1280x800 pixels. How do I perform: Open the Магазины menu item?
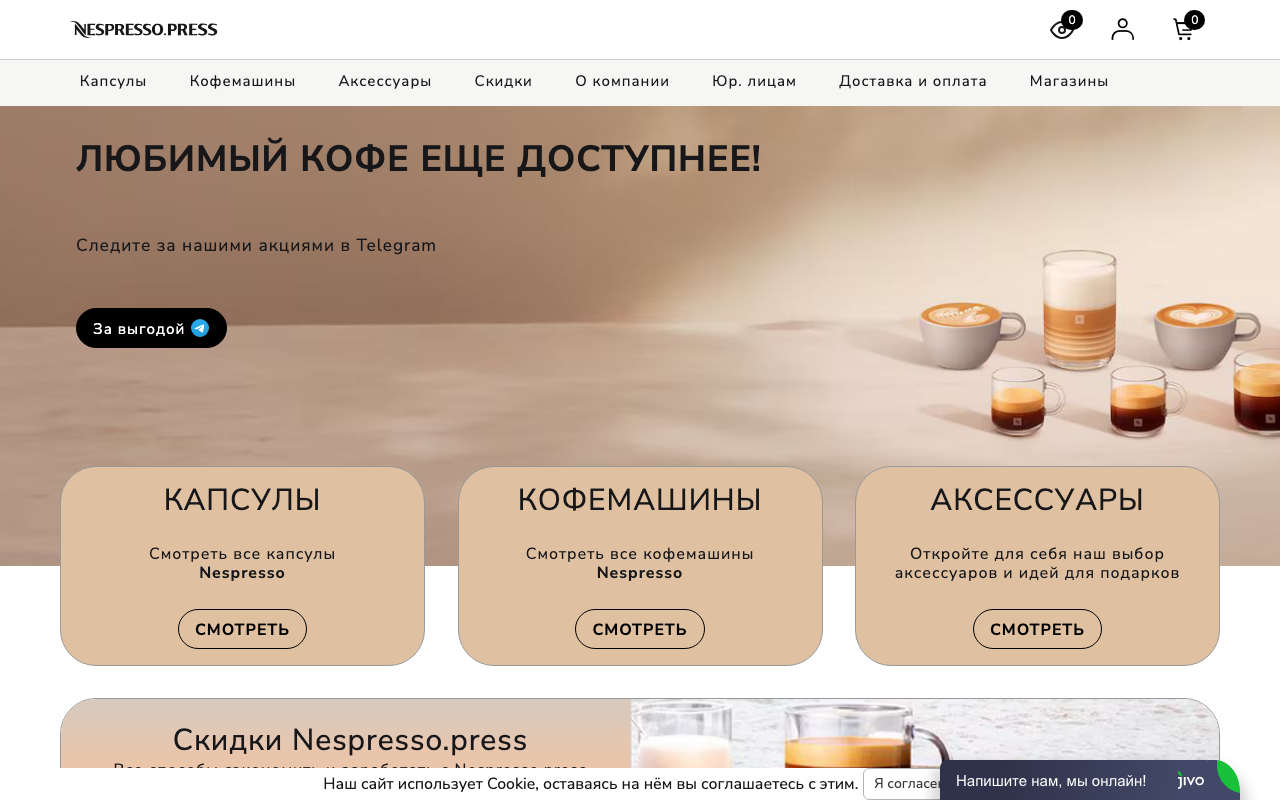coord(1069,82)
